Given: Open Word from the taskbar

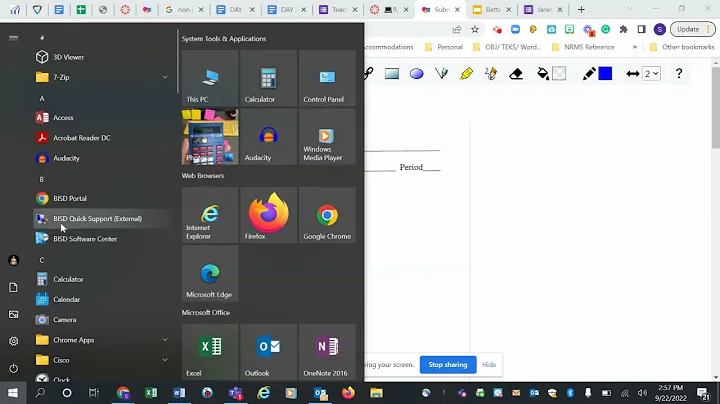Looking at the screenshot, I should pyautogui.click(x=179, y=393).
